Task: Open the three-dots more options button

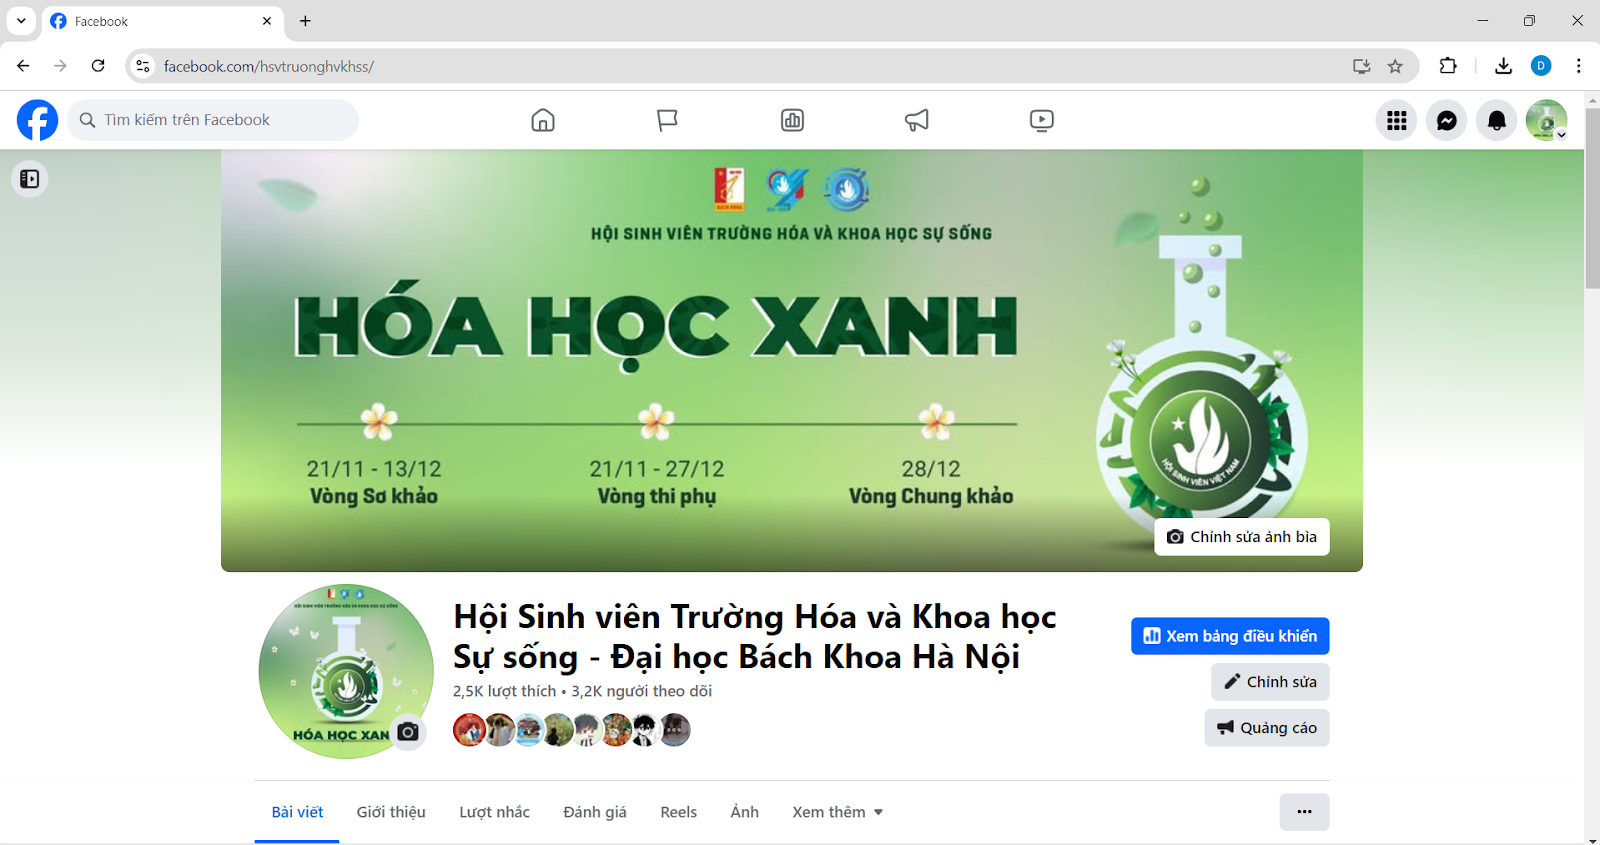Action: pos(1304,812)
